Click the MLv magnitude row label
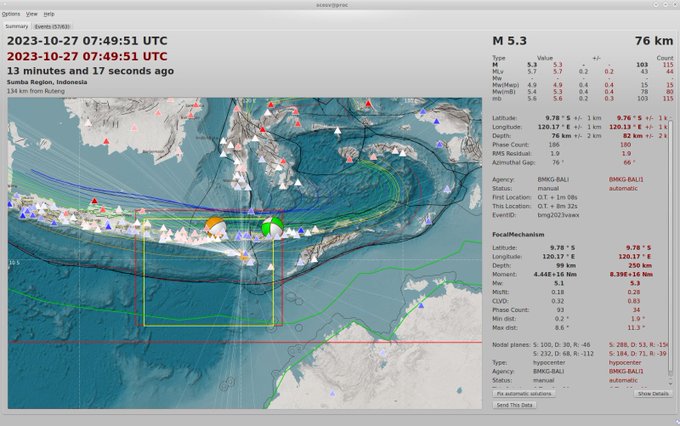680x426 pixels. tap(498, 72)
